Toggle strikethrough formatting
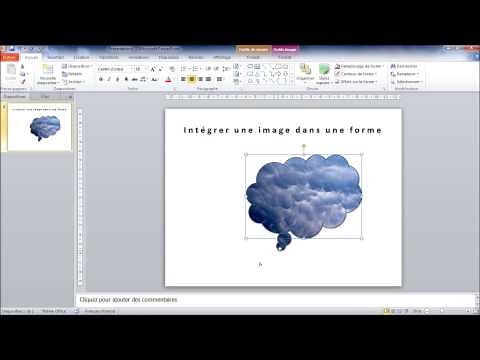The image size is (480, 360). 135,79
